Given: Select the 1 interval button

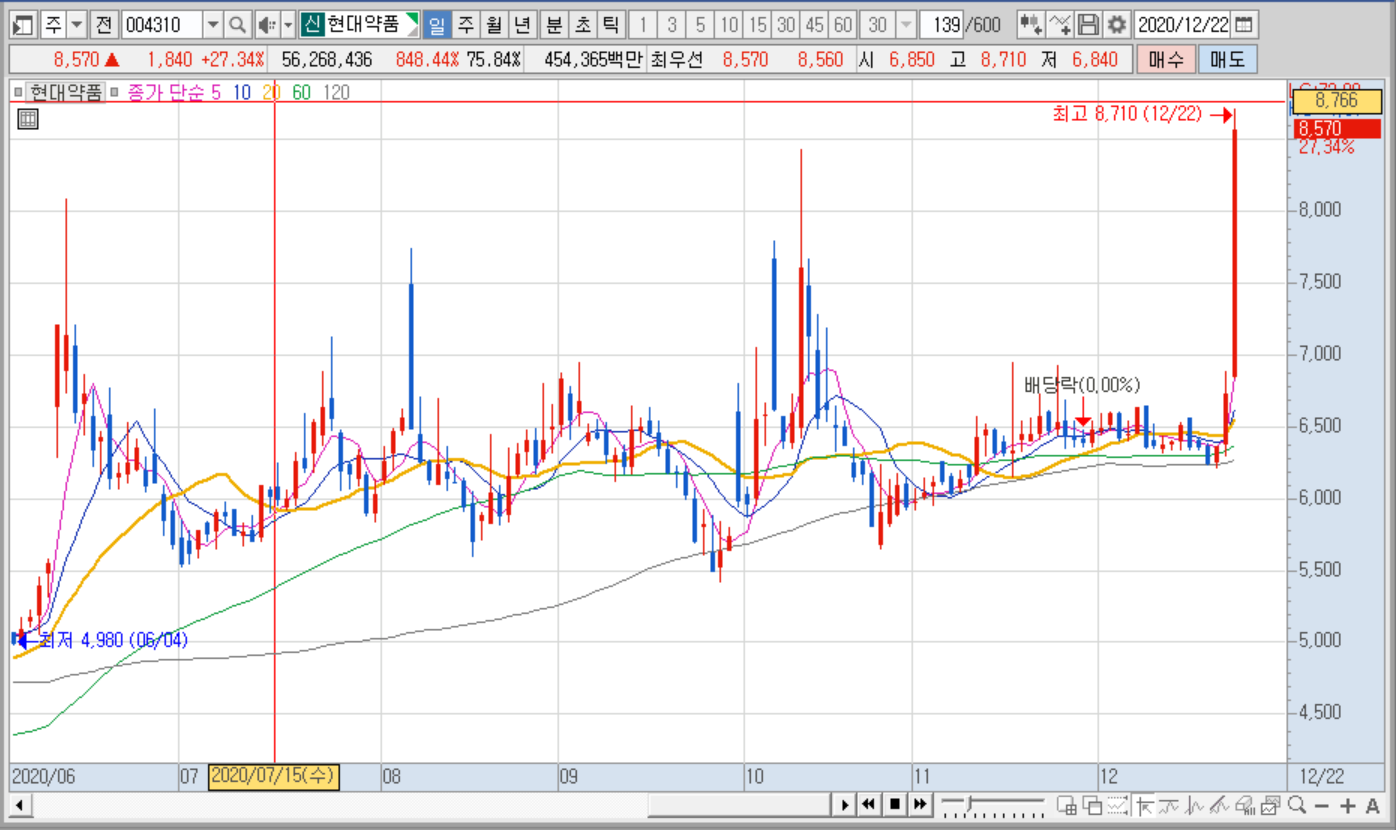Looking at the screenshot, I should click(643, 25).
